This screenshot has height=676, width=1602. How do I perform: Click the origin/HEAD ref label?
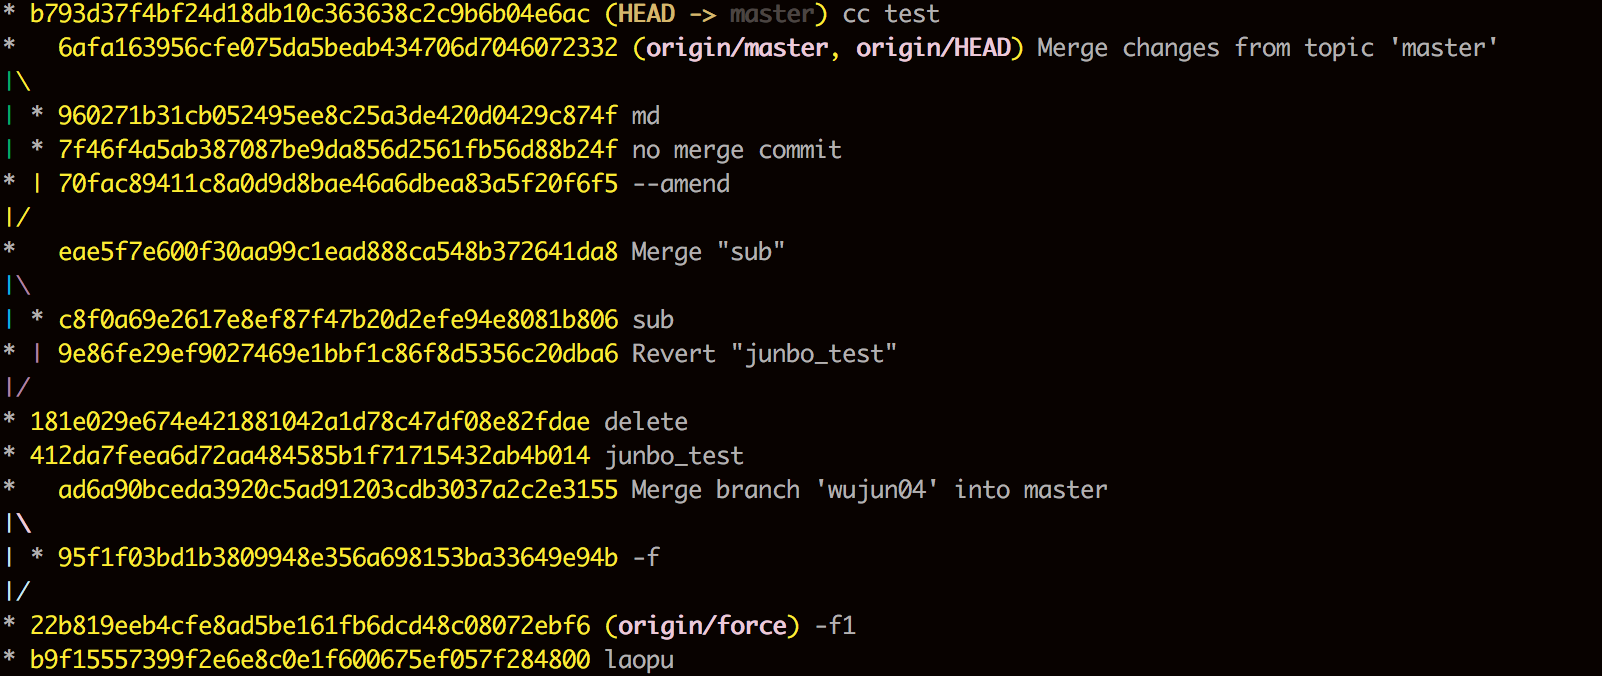[933, 48]
